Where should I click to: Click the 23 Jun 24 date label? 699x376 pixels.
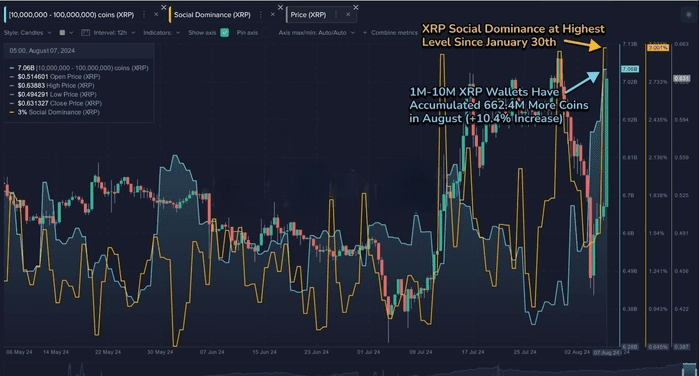tap(317, 352)
